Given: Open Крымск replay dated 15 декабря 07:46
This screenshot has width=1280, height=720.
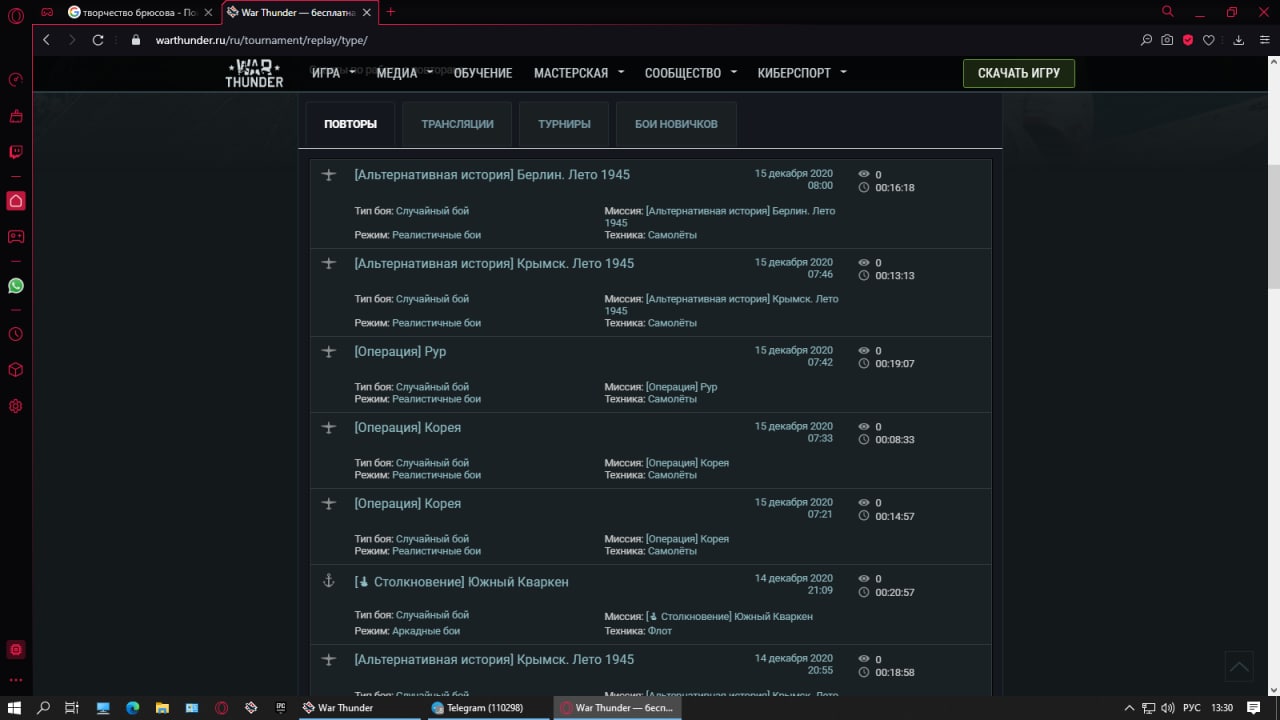Looking at the screenshot, I should (494, 264).
